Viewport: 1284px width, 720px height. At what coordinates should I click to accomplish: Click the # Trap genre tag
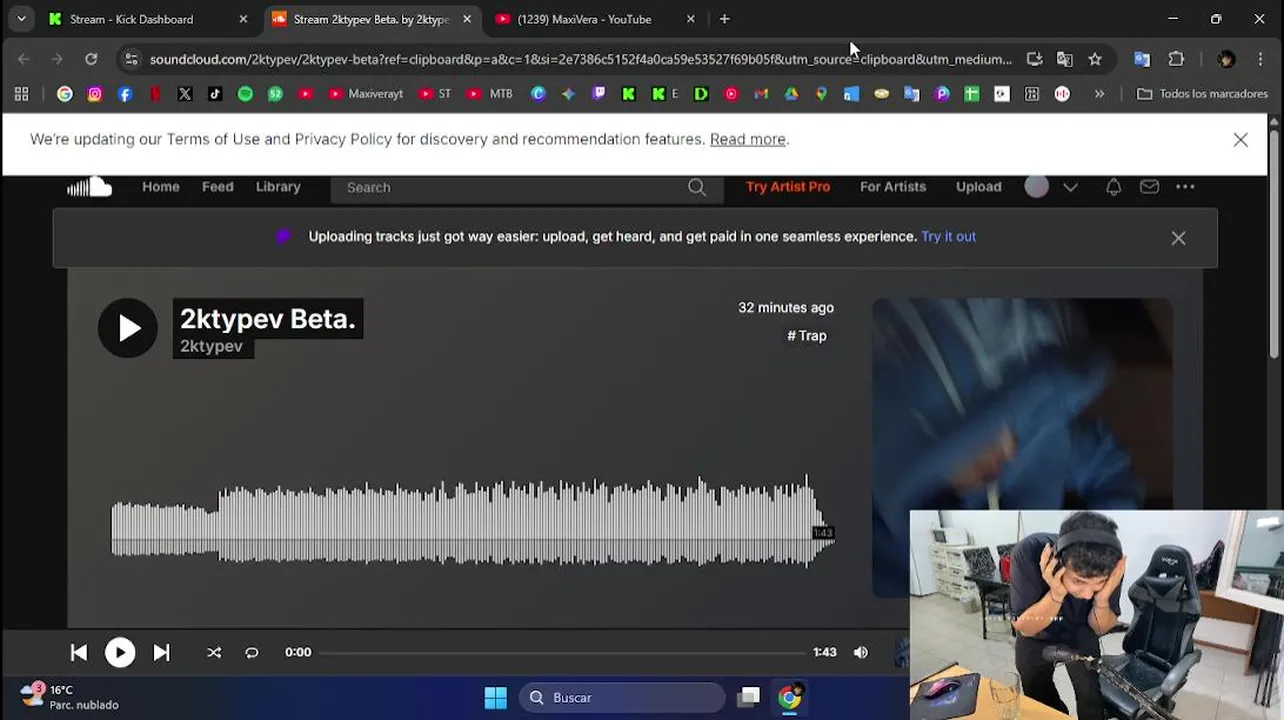(807, 336)
